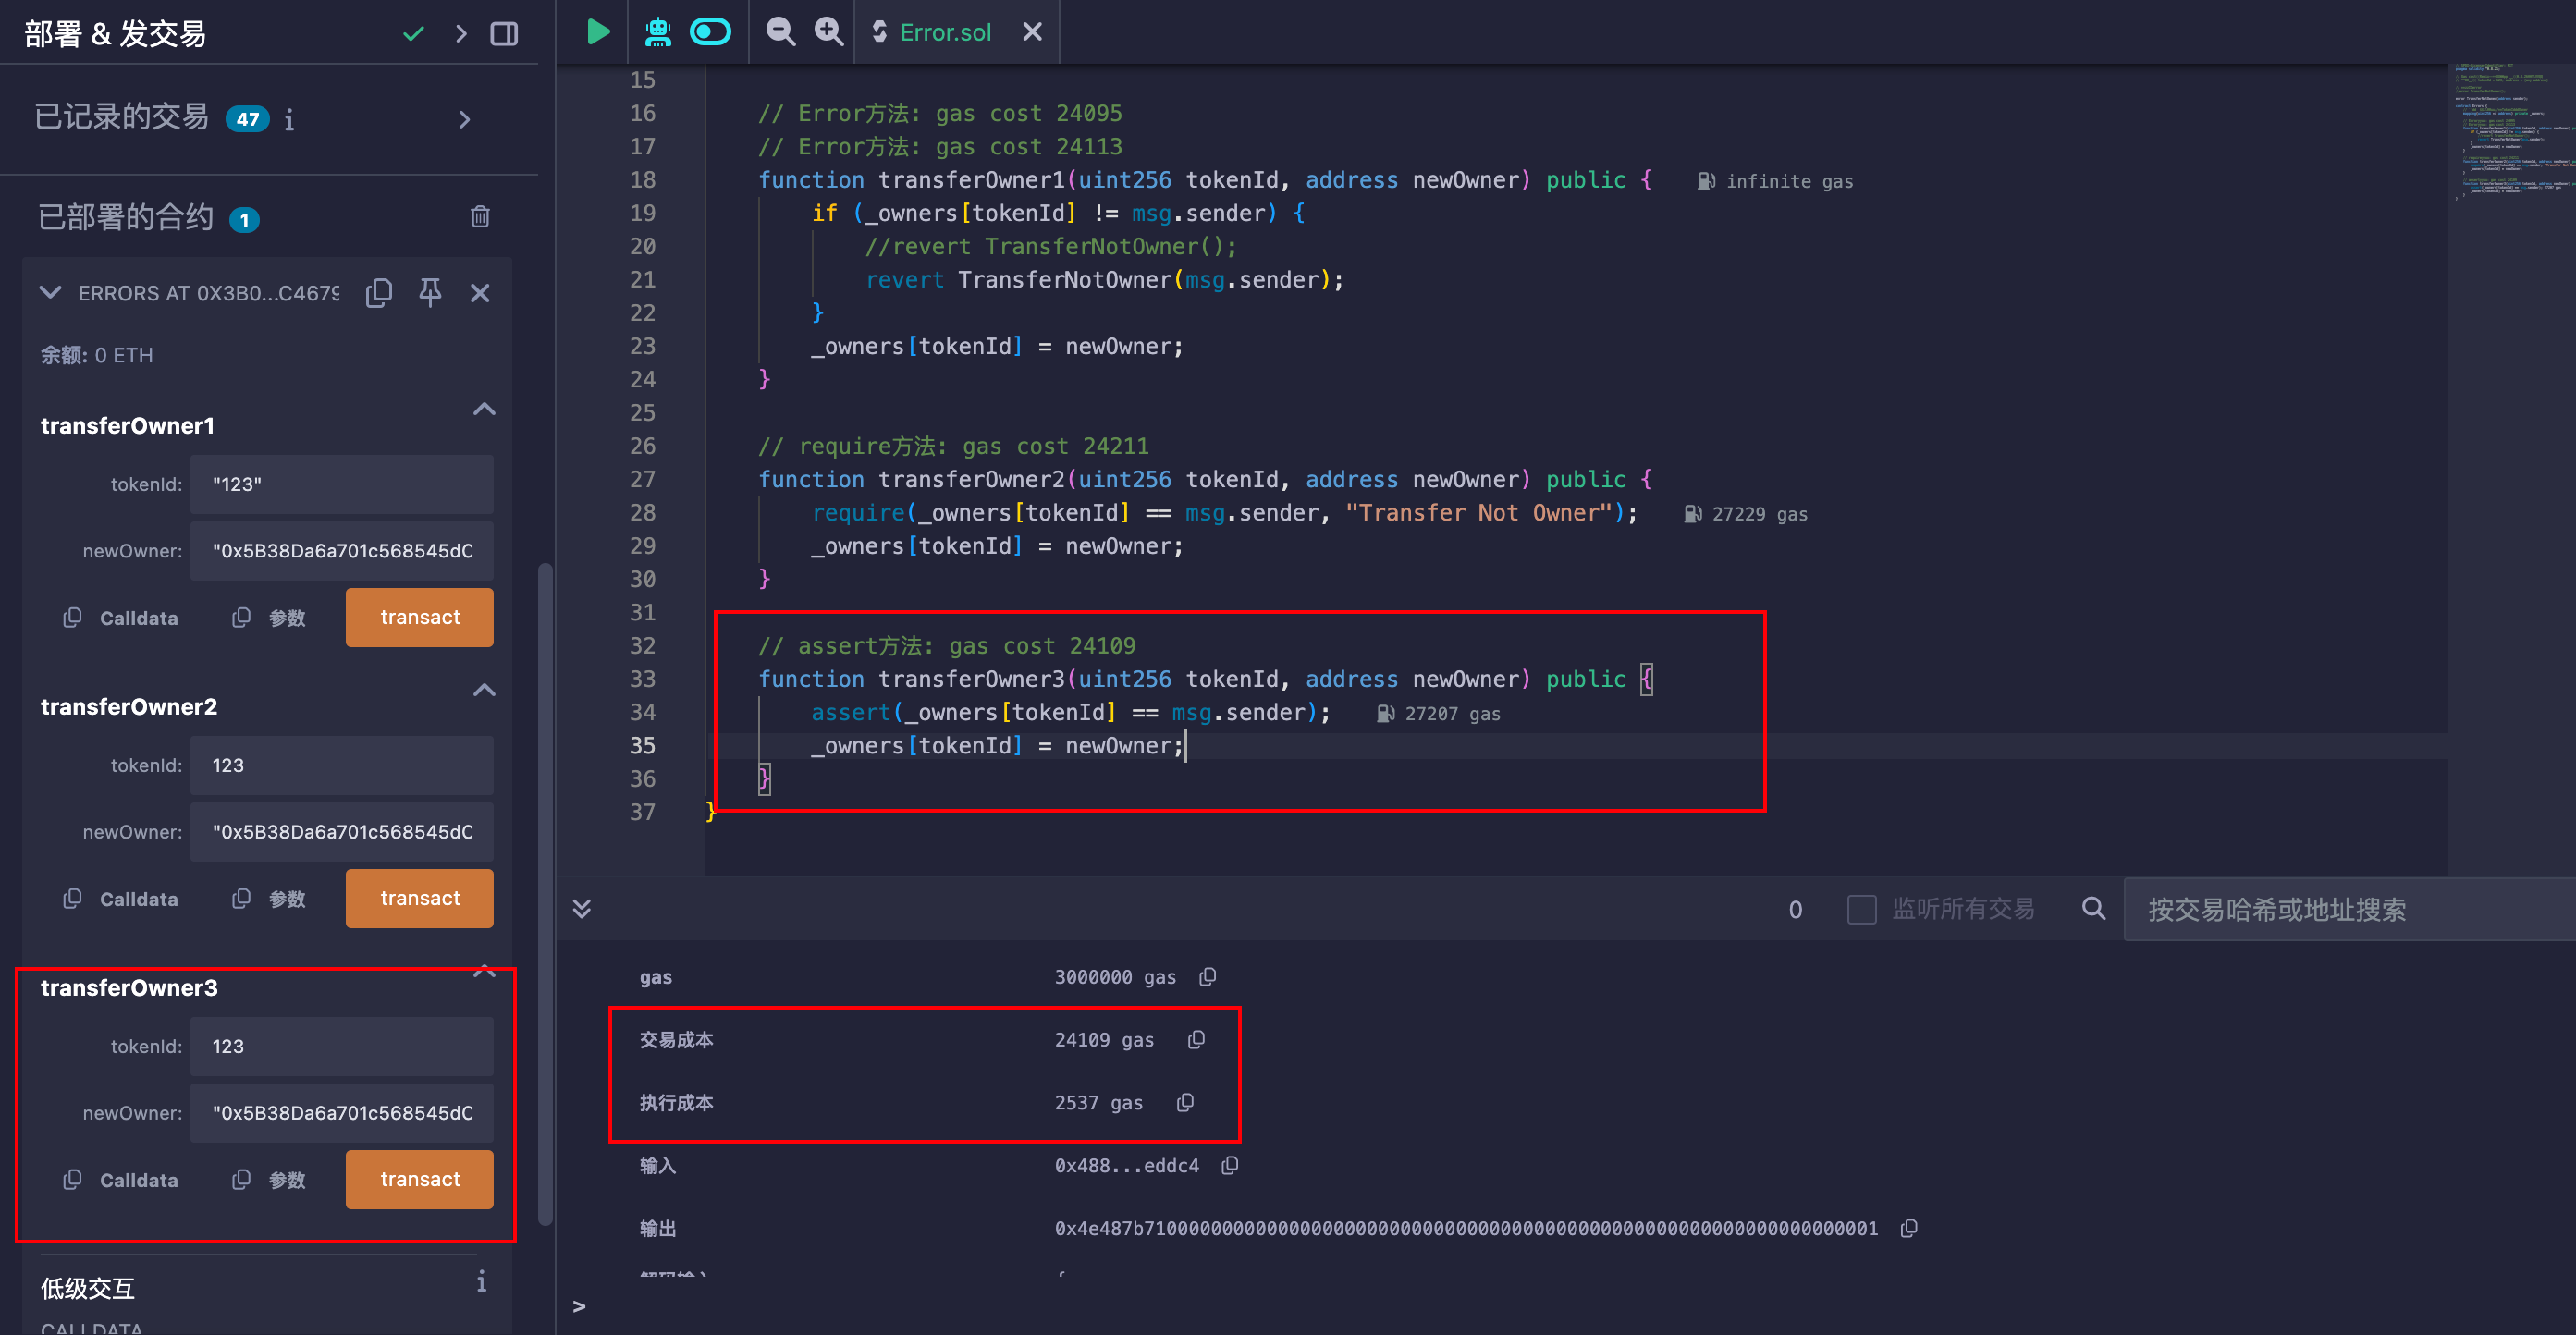Image resolution: width=2576 pixels, height=1335 pixels.
Task: Close the Error.sol editor tab
Action: coord(1032,32)
